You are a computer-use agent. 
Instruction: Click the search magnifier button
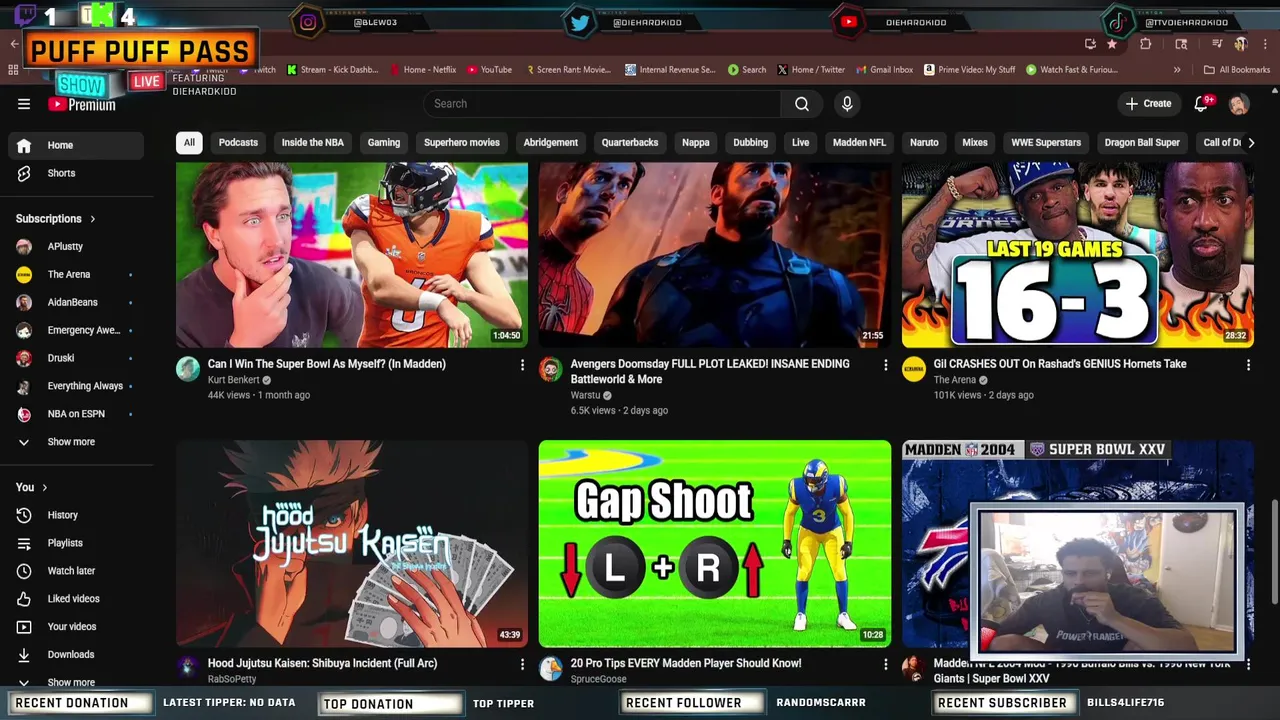(x=802, y=104)
